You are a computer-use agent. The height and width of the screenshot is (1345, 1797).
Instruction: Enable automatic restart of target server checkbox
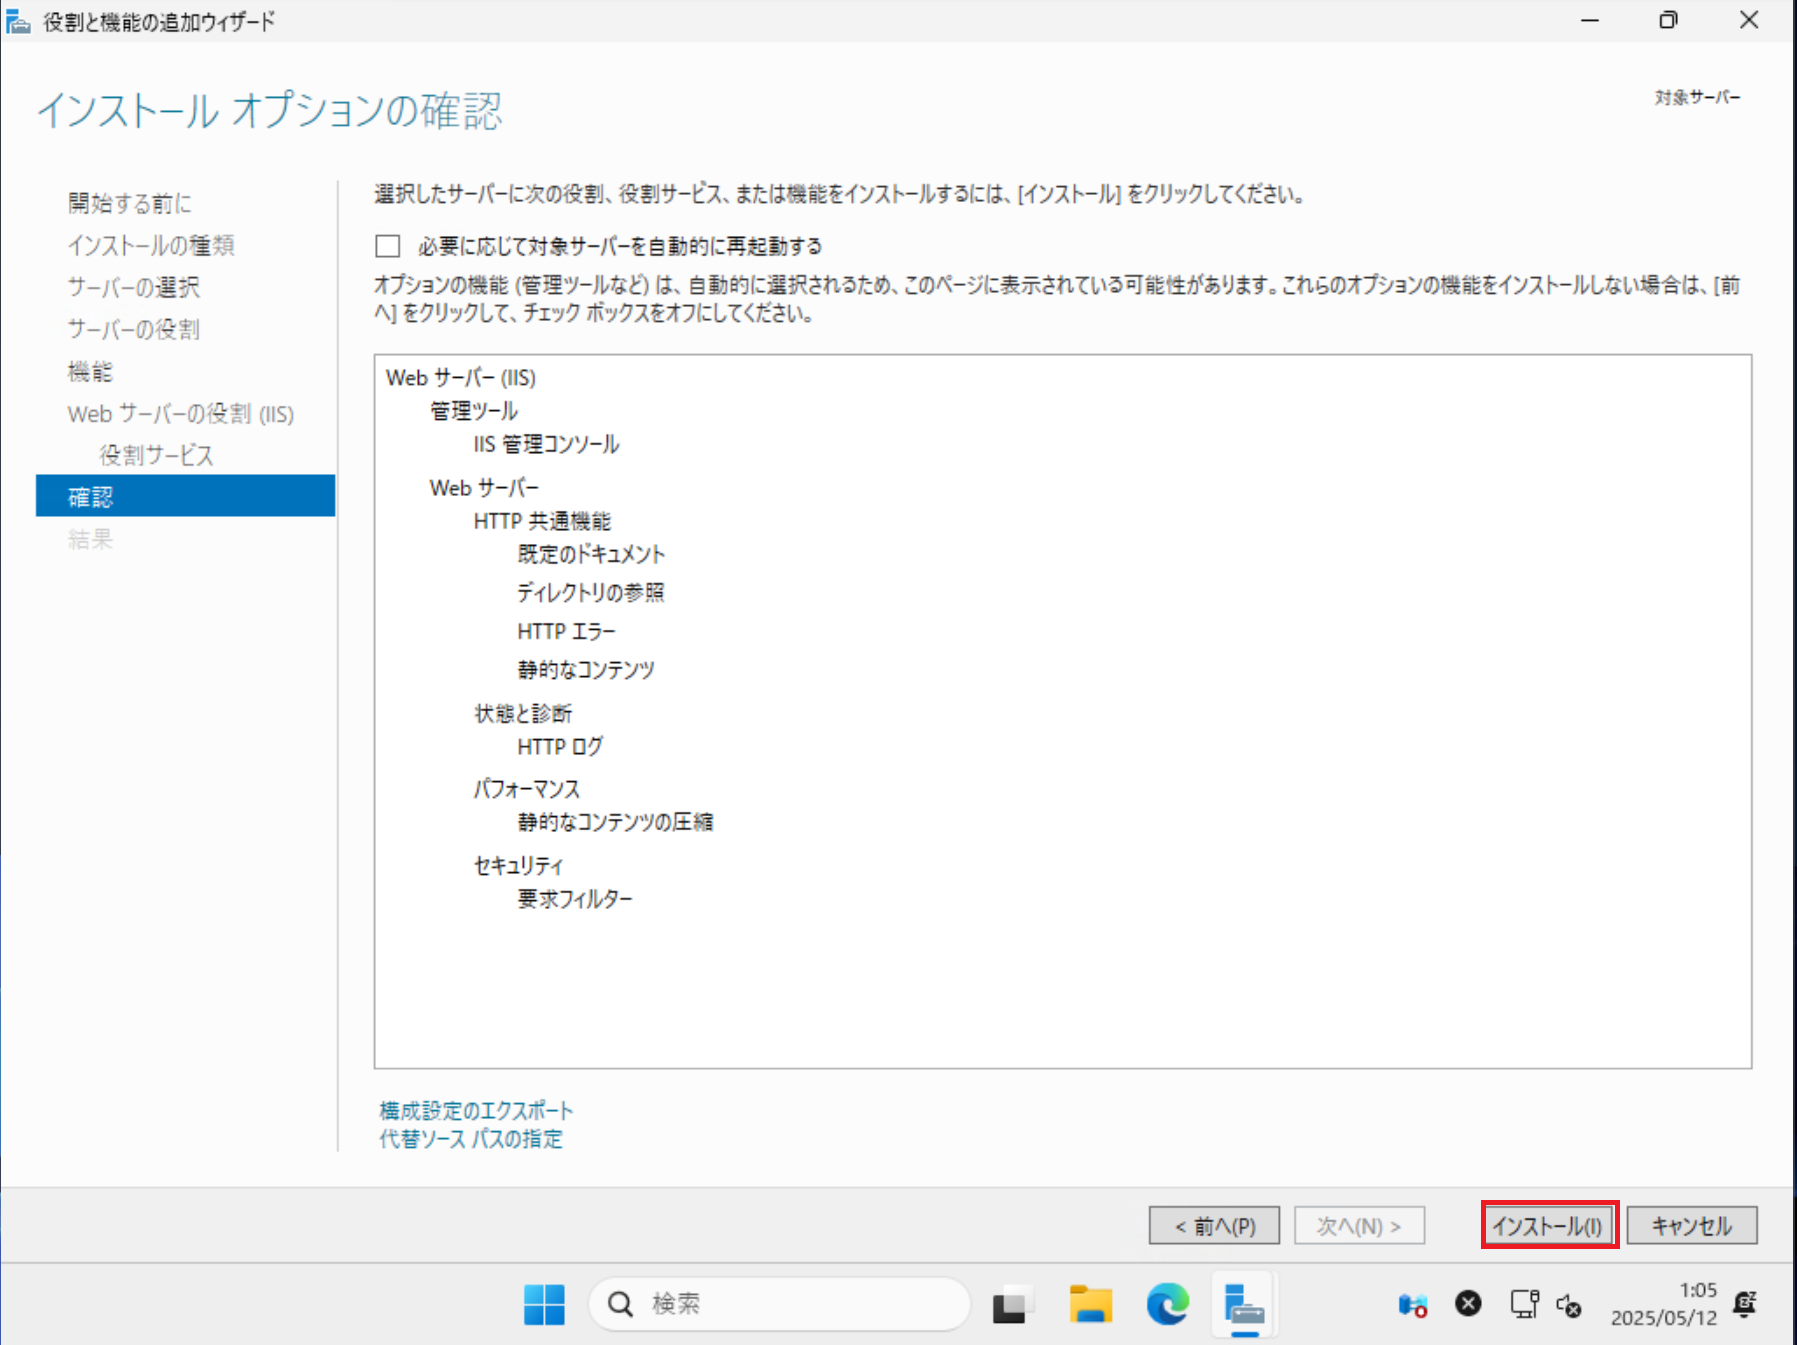pyautogui.click(x=388, y=246)
